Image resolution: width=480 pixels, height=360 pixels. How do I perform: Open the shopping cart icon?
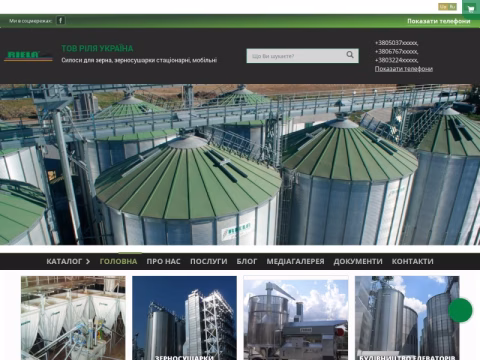[471, 9]
